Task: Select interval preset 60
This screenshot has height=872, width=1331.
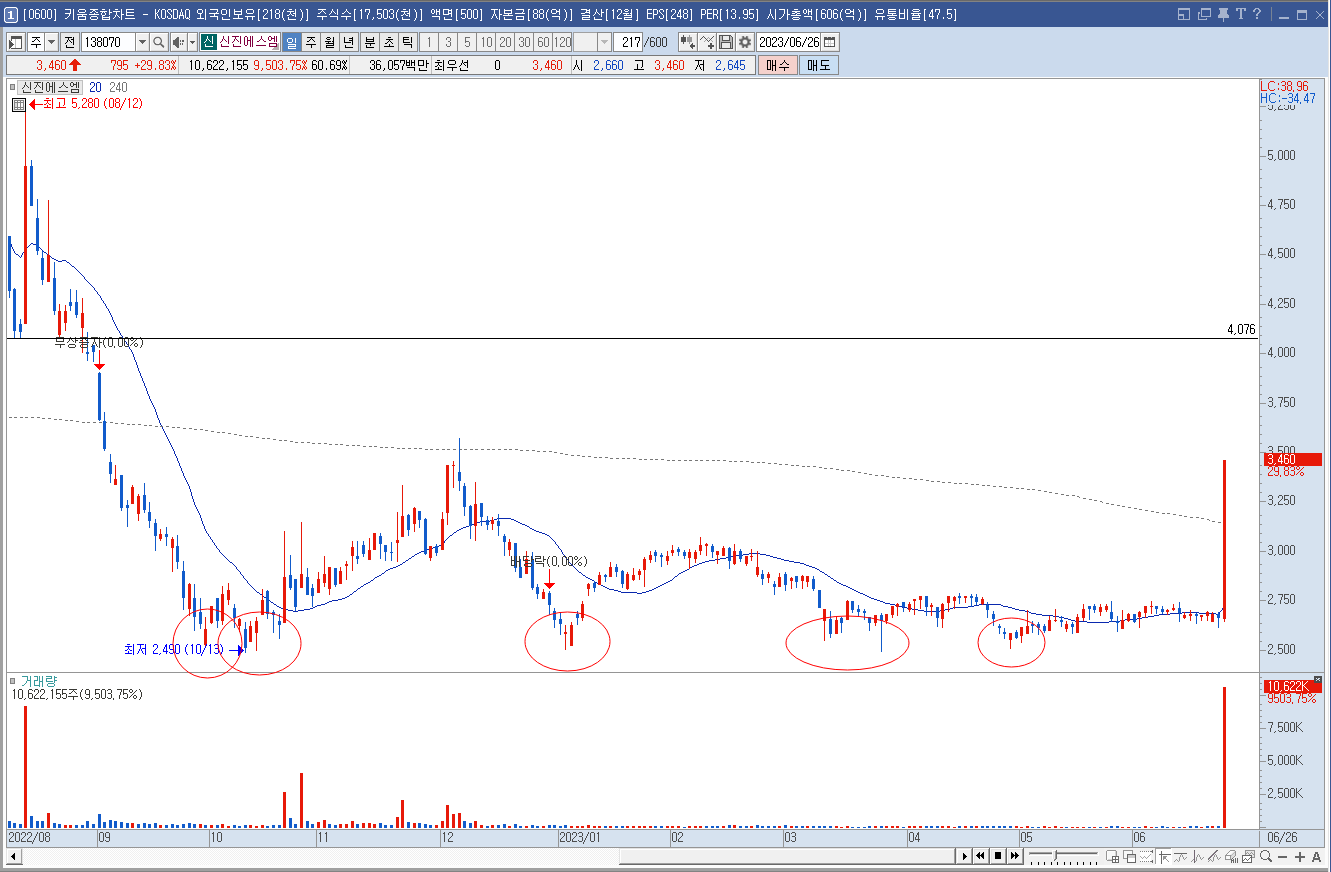Action: (x=543, y=42)
